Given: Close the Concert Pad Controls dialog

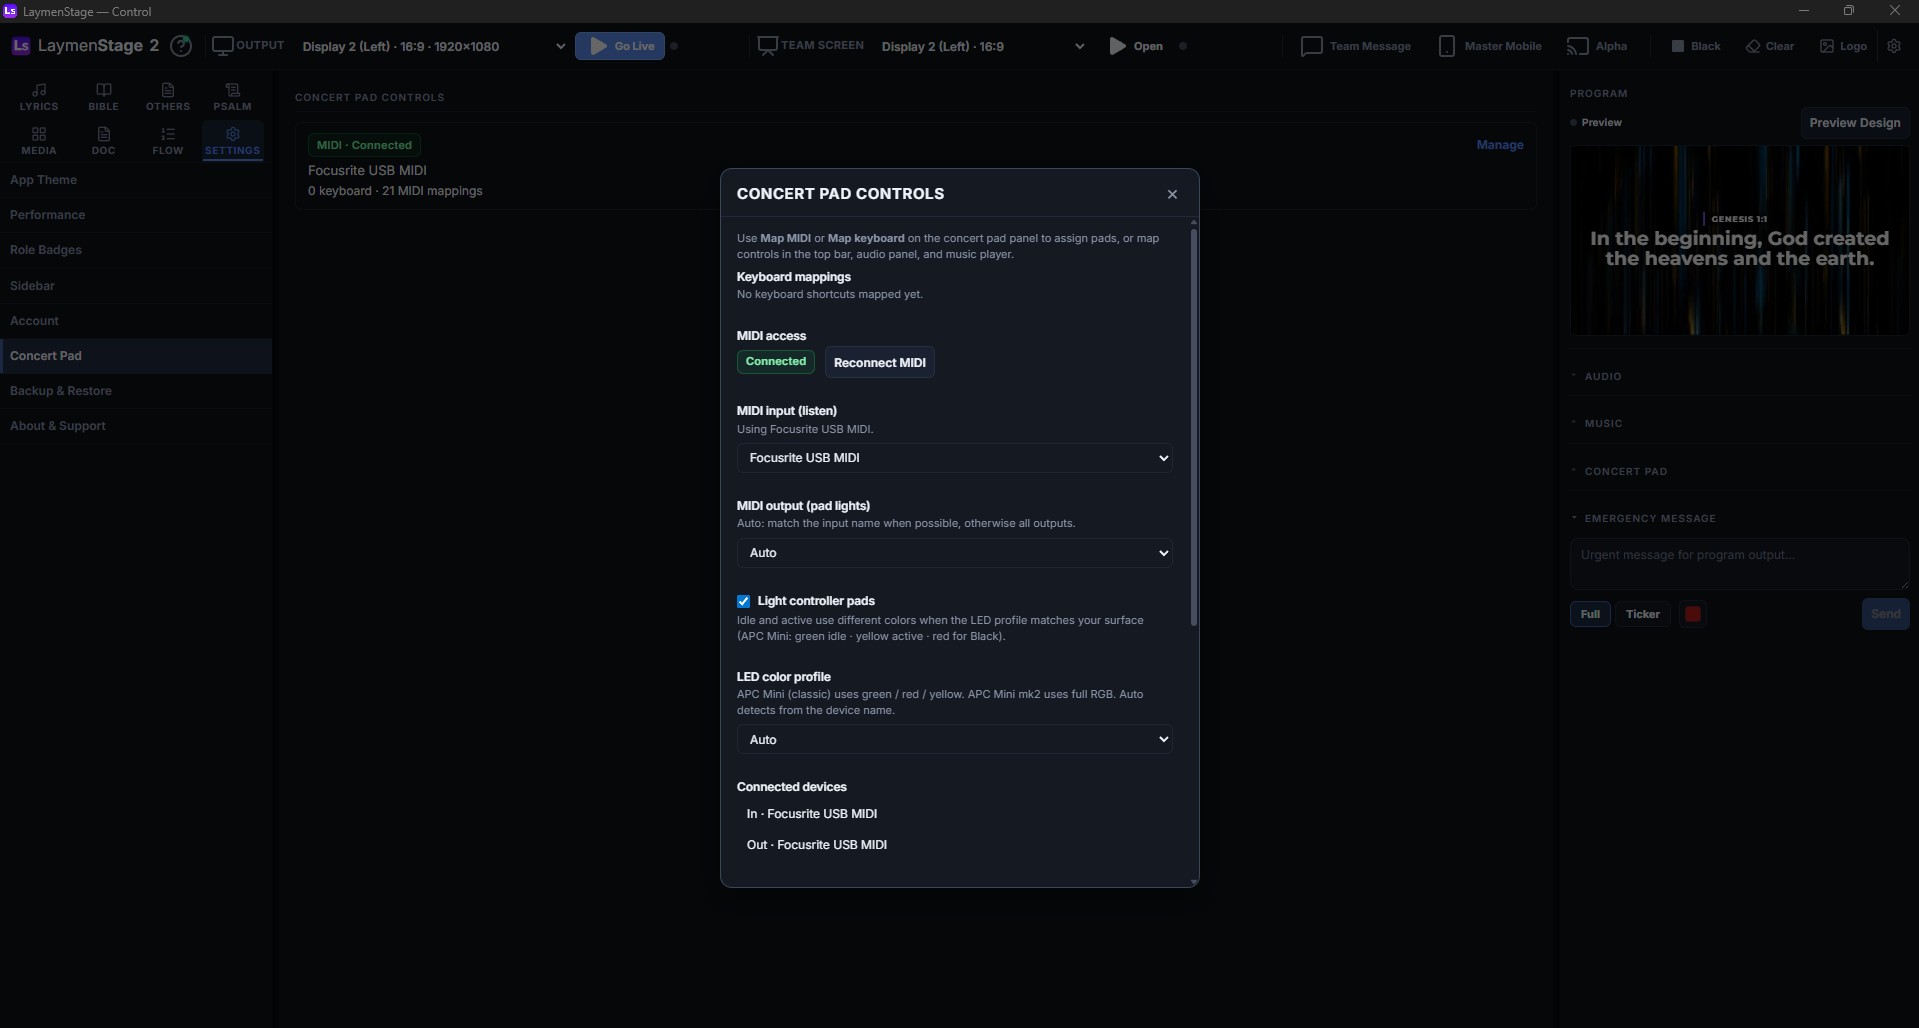Looking at the screenshot, I should [1172, 194].
